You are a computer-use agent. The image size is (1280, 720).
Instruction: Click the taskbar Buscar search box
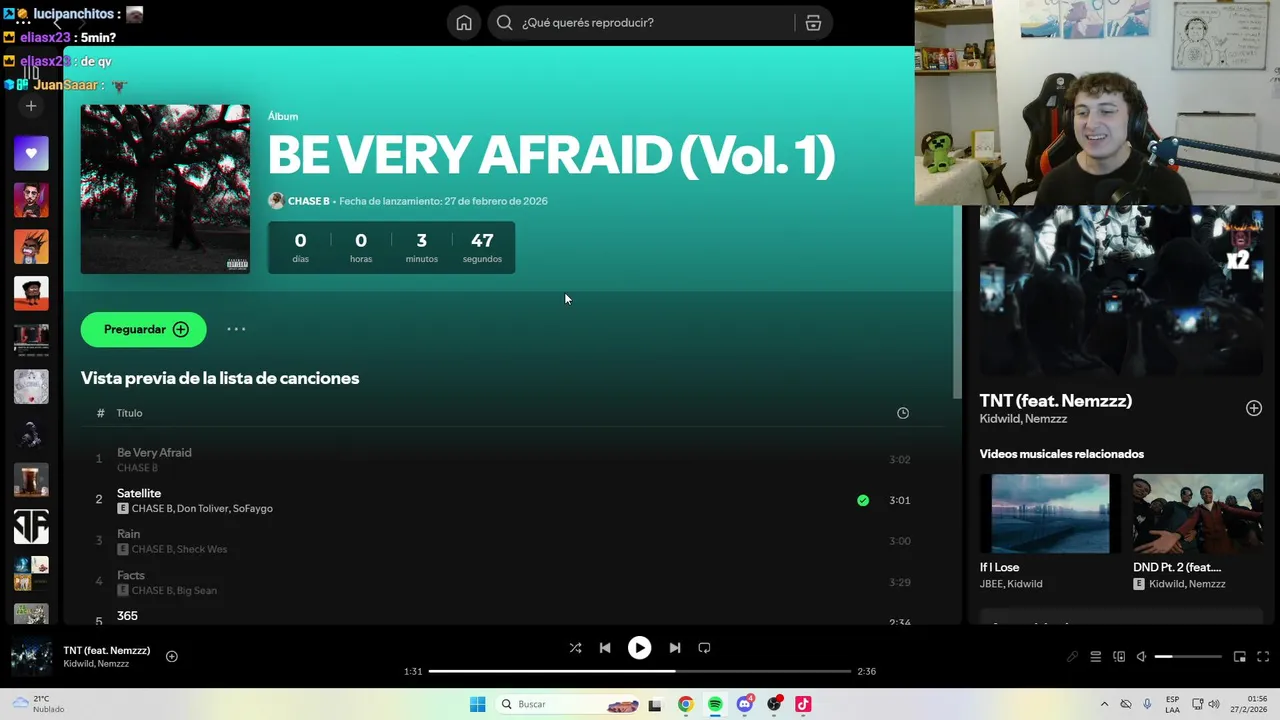(565, 704)
